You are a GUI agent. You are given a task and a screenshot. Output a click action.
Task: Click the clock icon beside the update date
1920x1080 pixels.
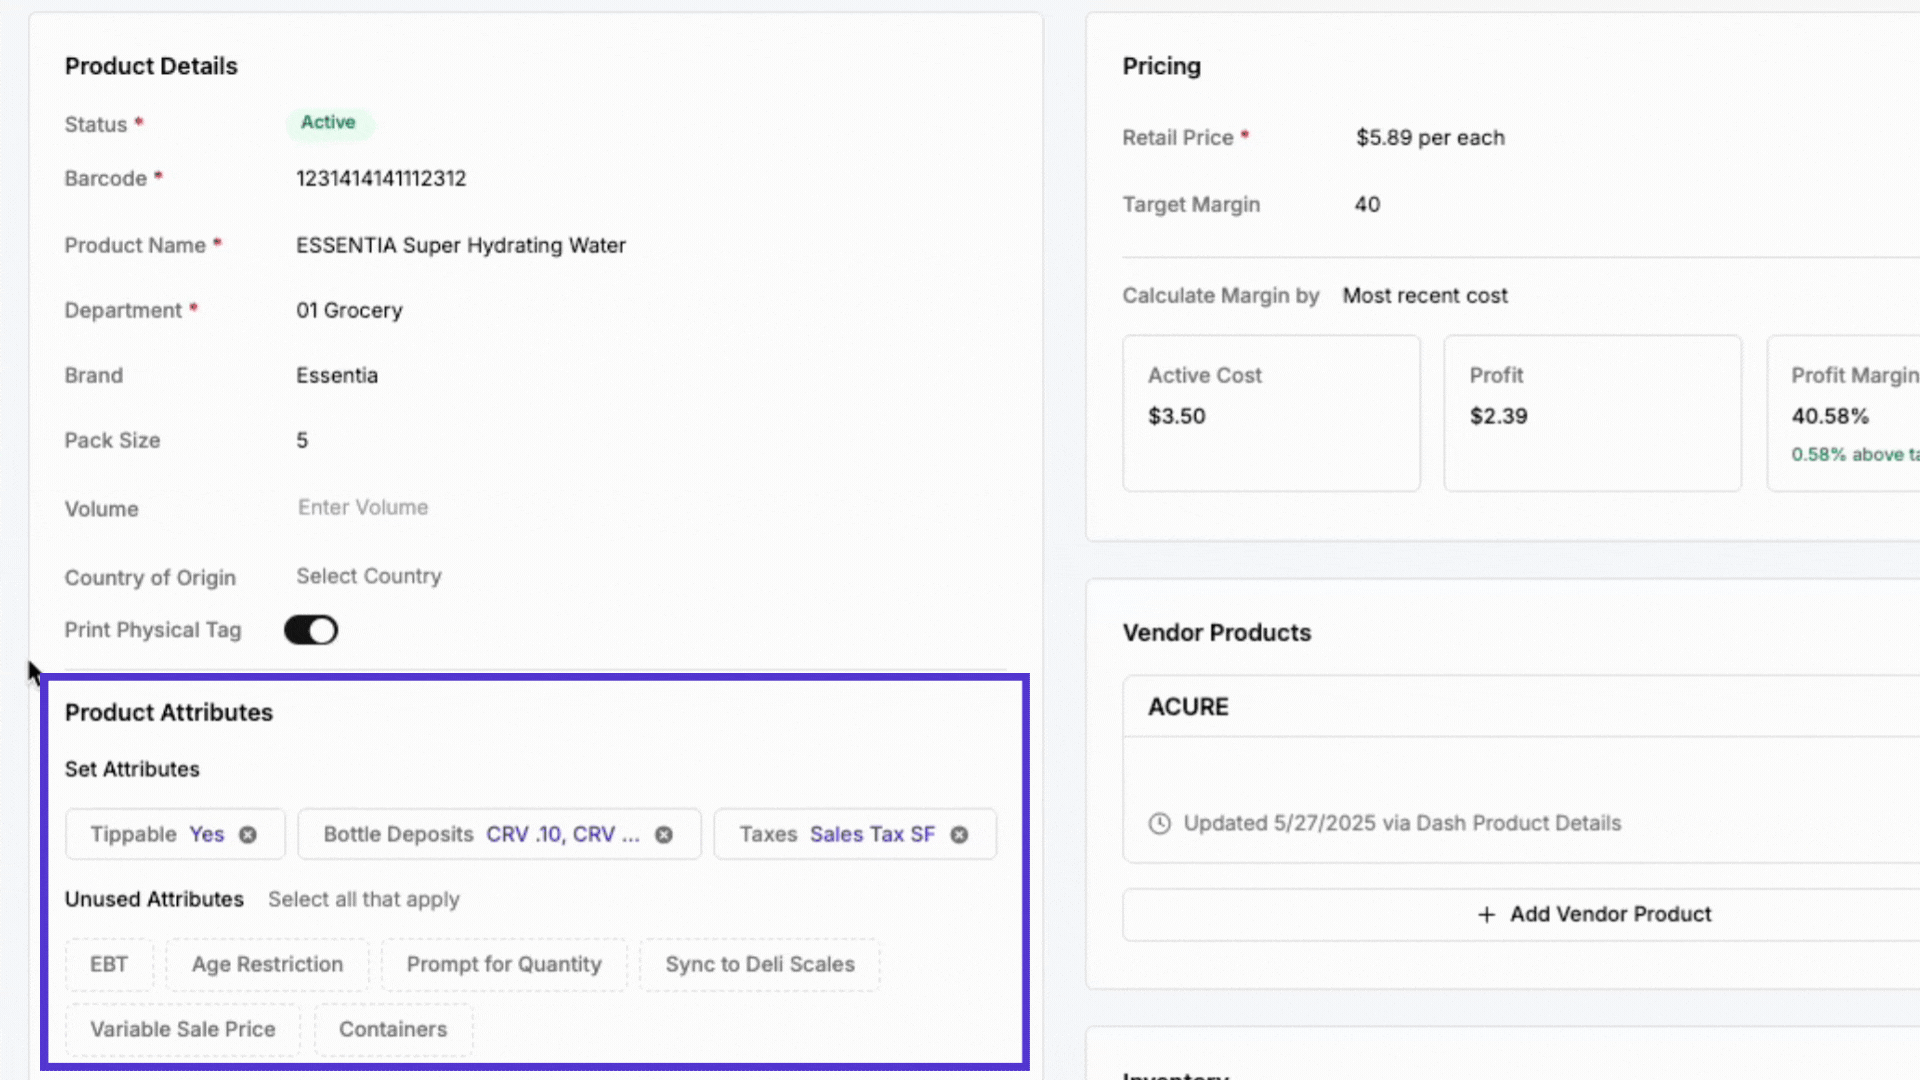point(1160,823)
